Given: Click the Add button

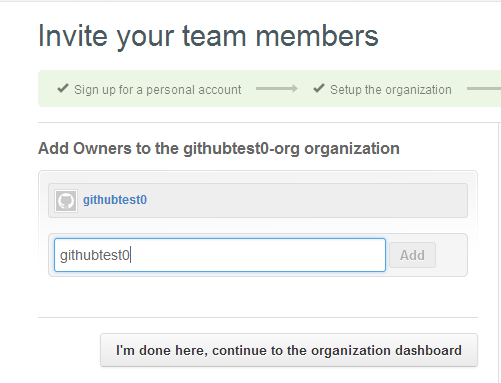Looking at the screenshot, I should (x=412, y=255).
